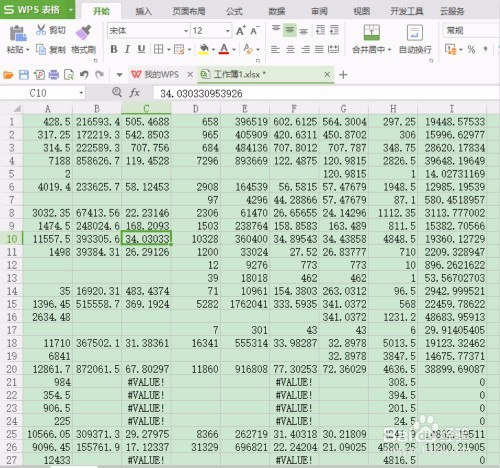Viewport: 500px width, 468px height.
Task: Click the justify alignment icon
Action: pyautogui.click(x=319, y=50)
